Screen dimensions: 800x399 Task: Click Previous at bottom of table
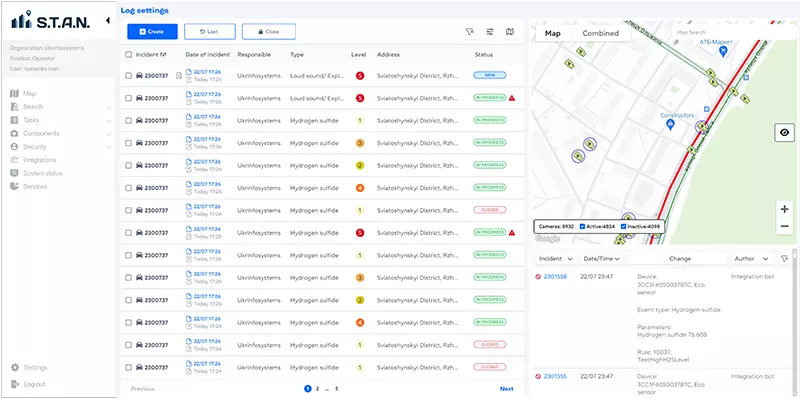[x=143, y=389]
